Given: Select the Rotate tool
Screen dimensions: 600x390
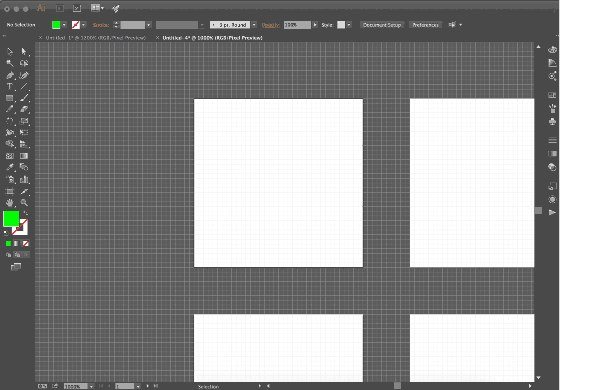Looking at the screenshot, I should (10, 121).
